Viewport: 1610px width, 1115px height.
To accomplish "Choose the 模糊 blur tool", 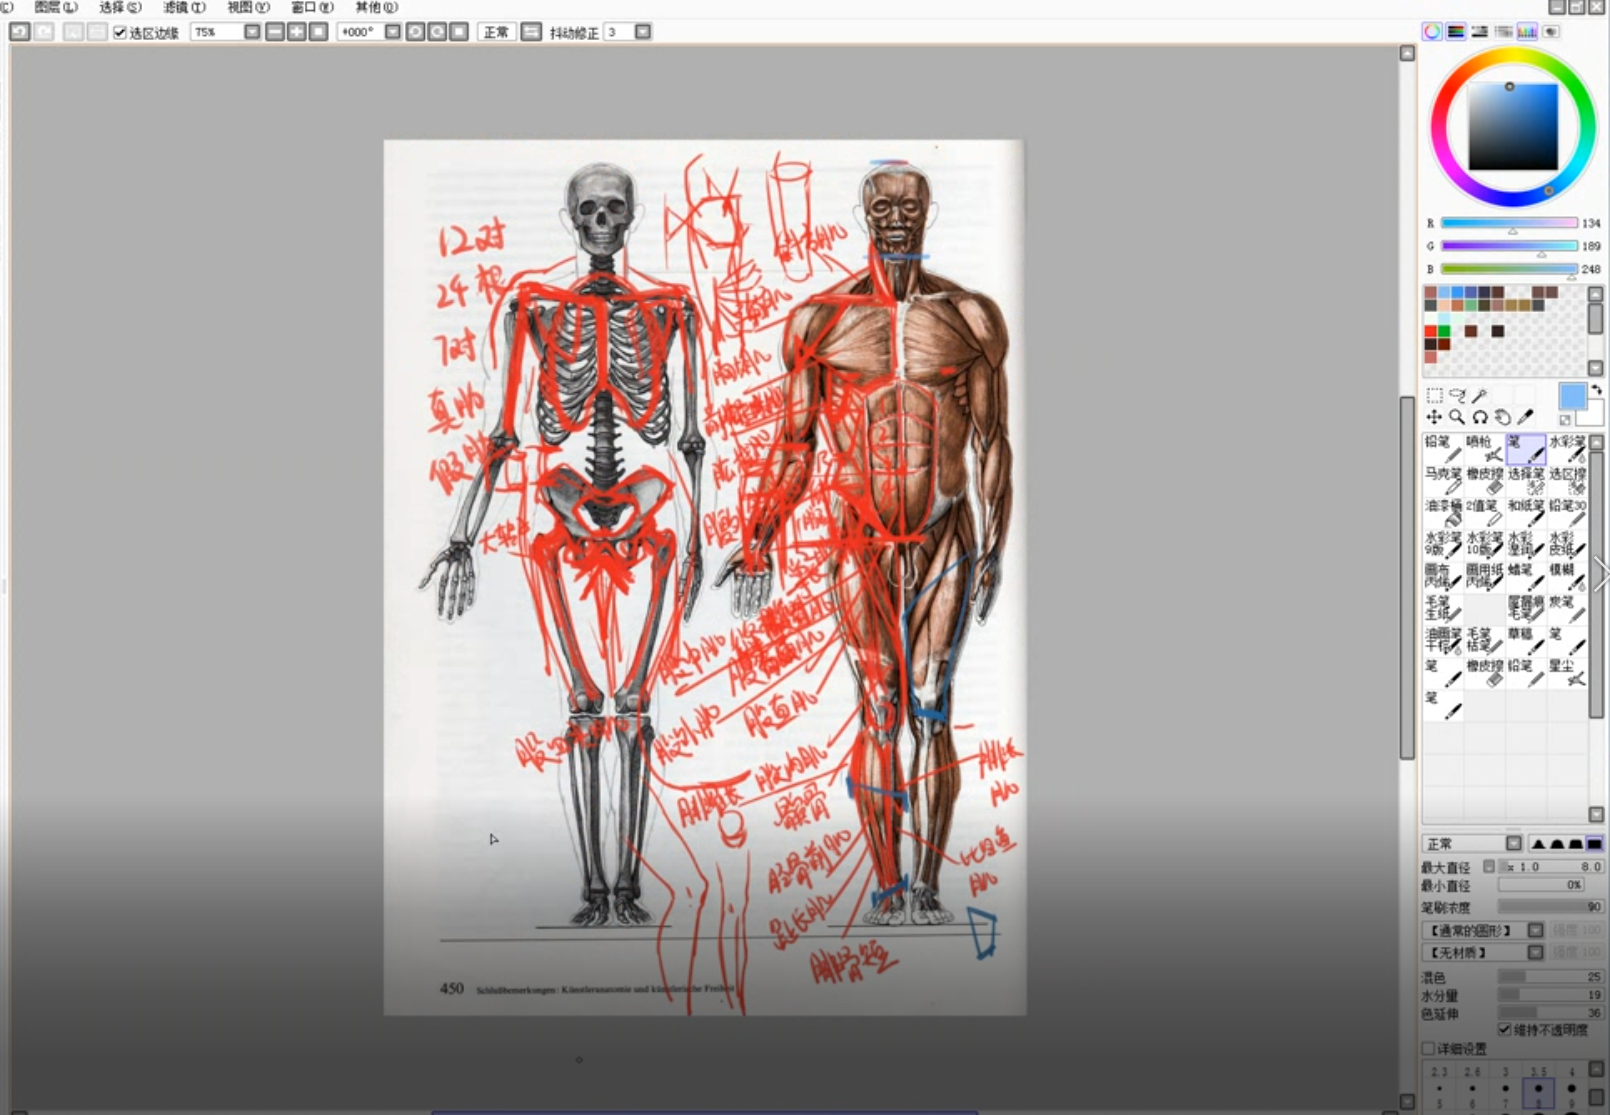I will [1567, 576].
